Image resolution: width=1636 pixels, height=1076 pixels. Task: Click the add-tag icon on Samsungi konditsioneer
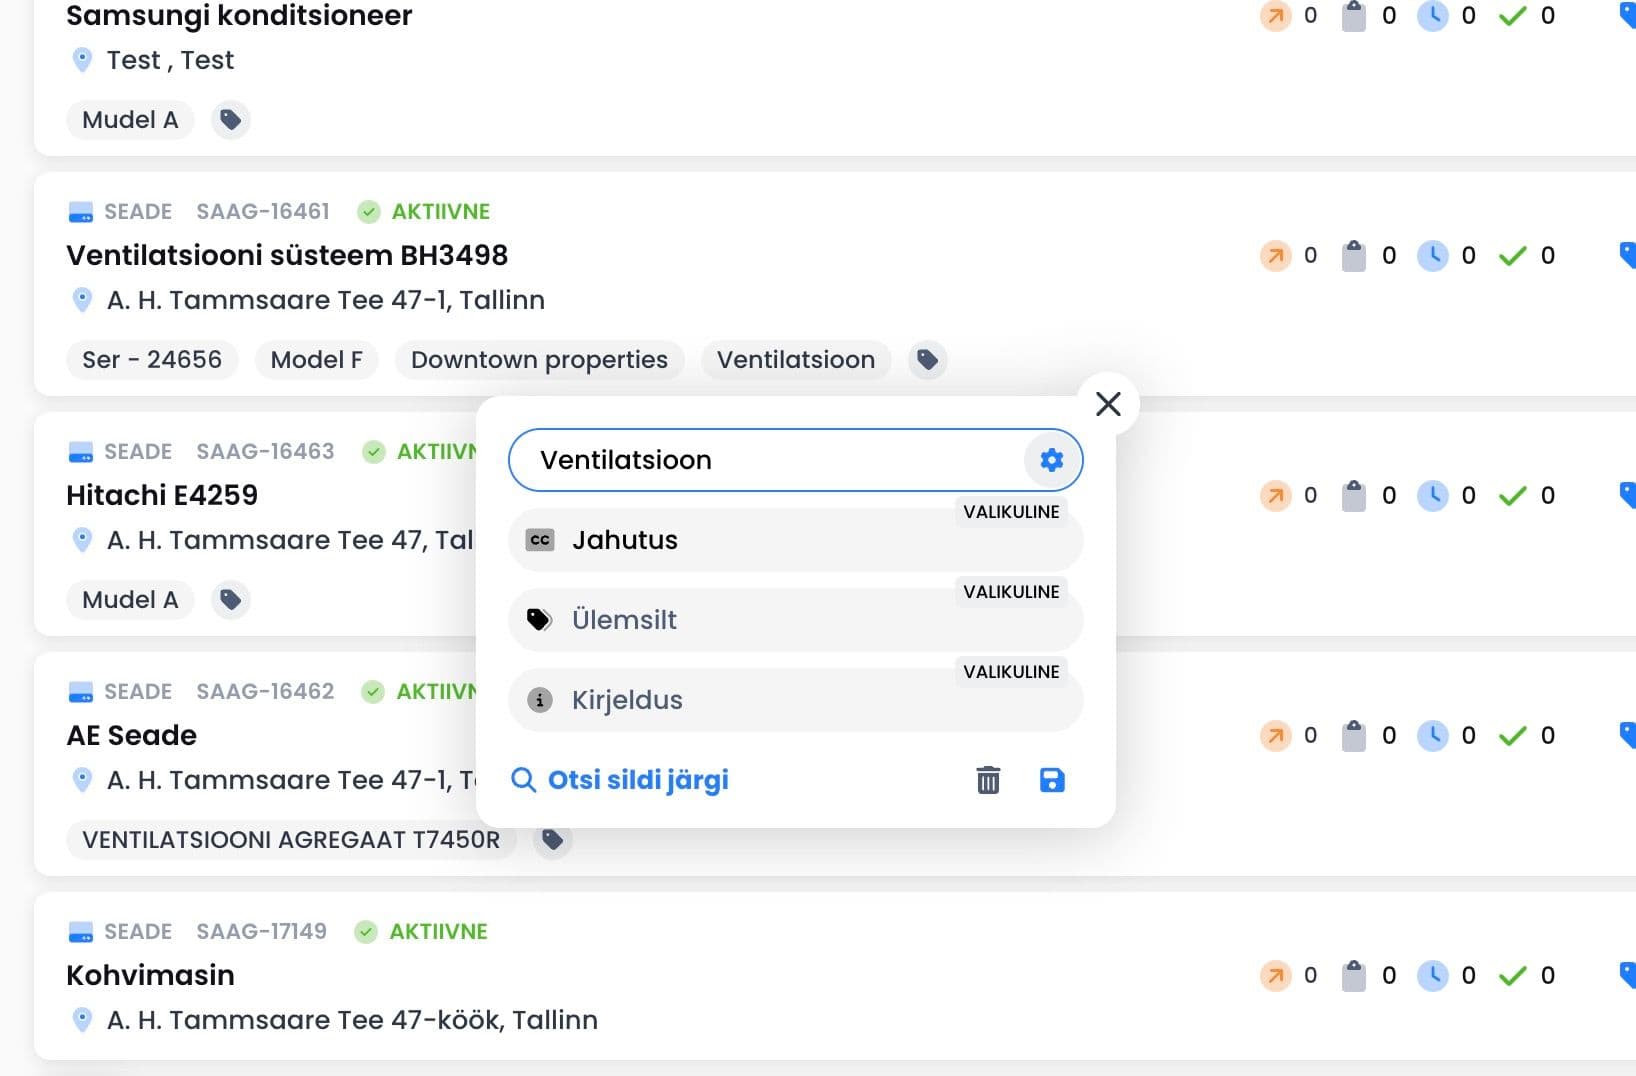tap(231, 120)
